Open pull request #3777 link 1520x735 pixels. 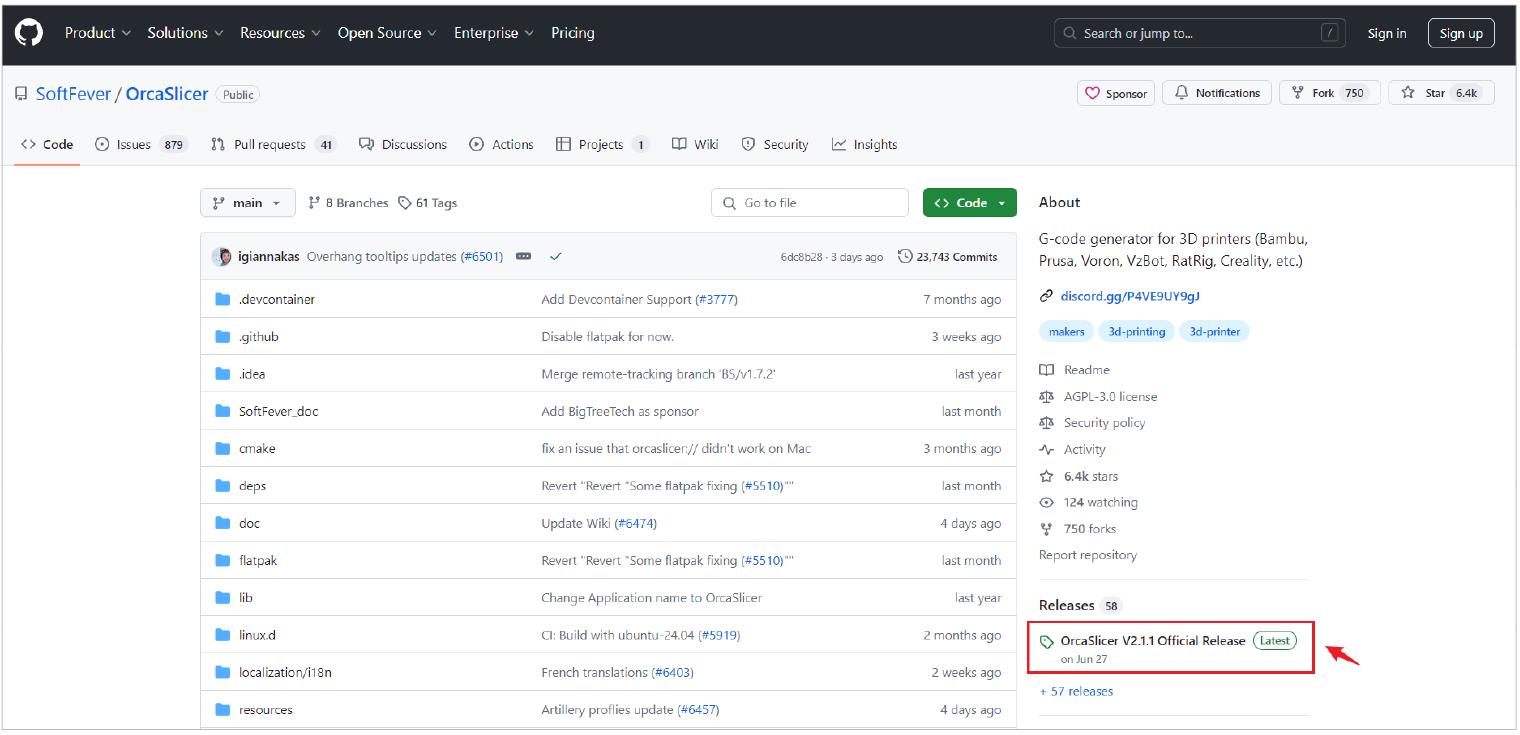[717, 300]
